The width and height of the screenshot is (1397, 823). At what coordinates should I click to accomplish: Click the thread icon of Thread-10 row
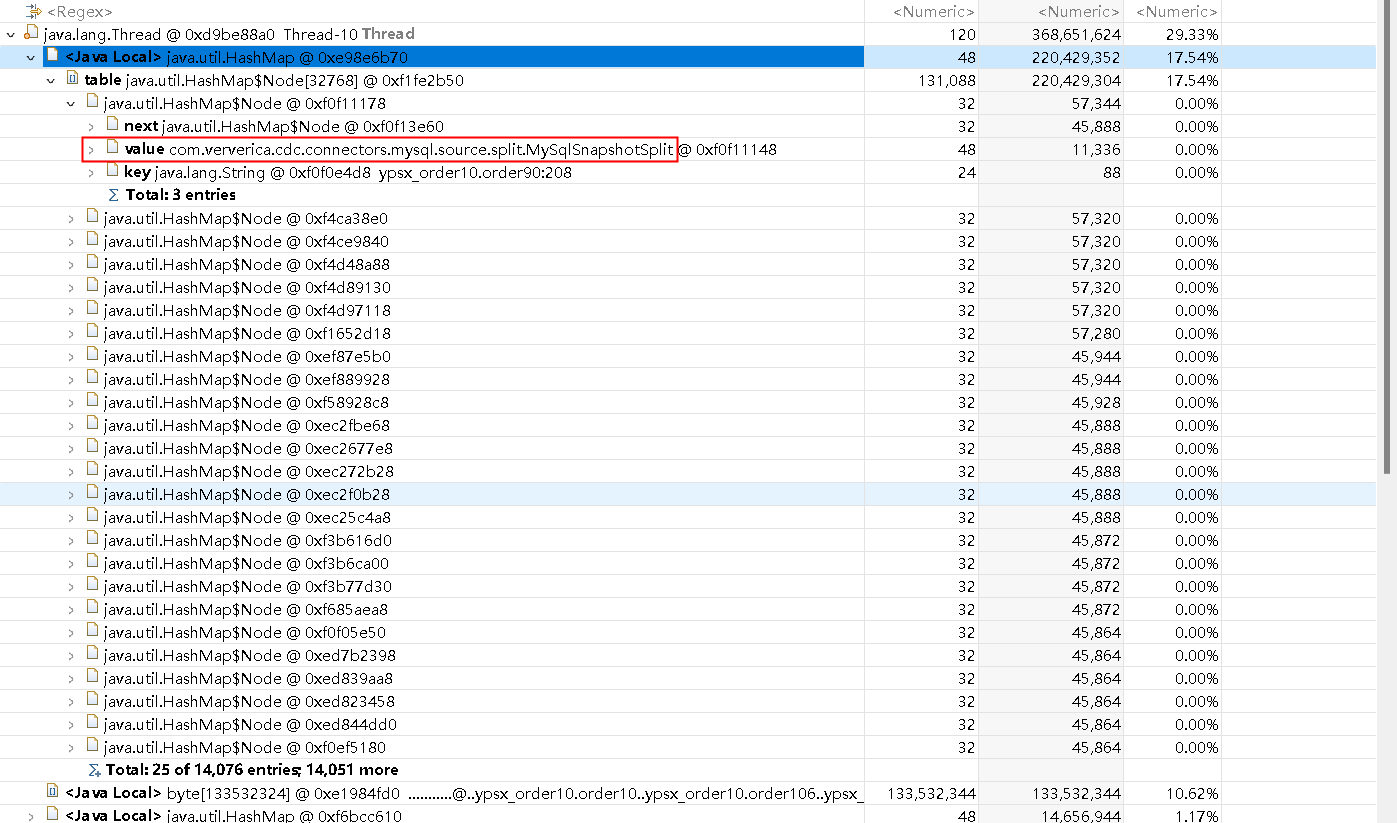coord(31,34)
